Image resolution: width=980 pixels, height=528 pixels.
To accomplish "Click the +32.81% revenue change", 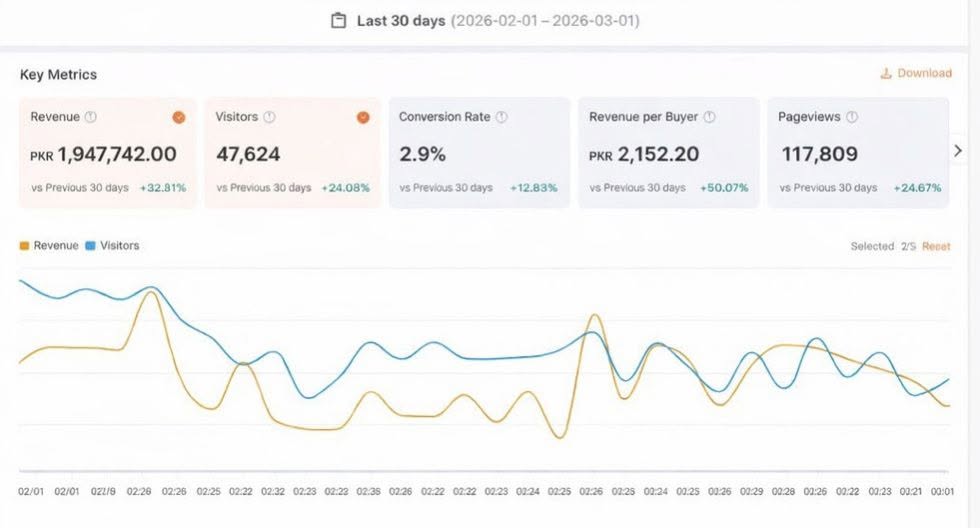I will (x=162, y=188).
